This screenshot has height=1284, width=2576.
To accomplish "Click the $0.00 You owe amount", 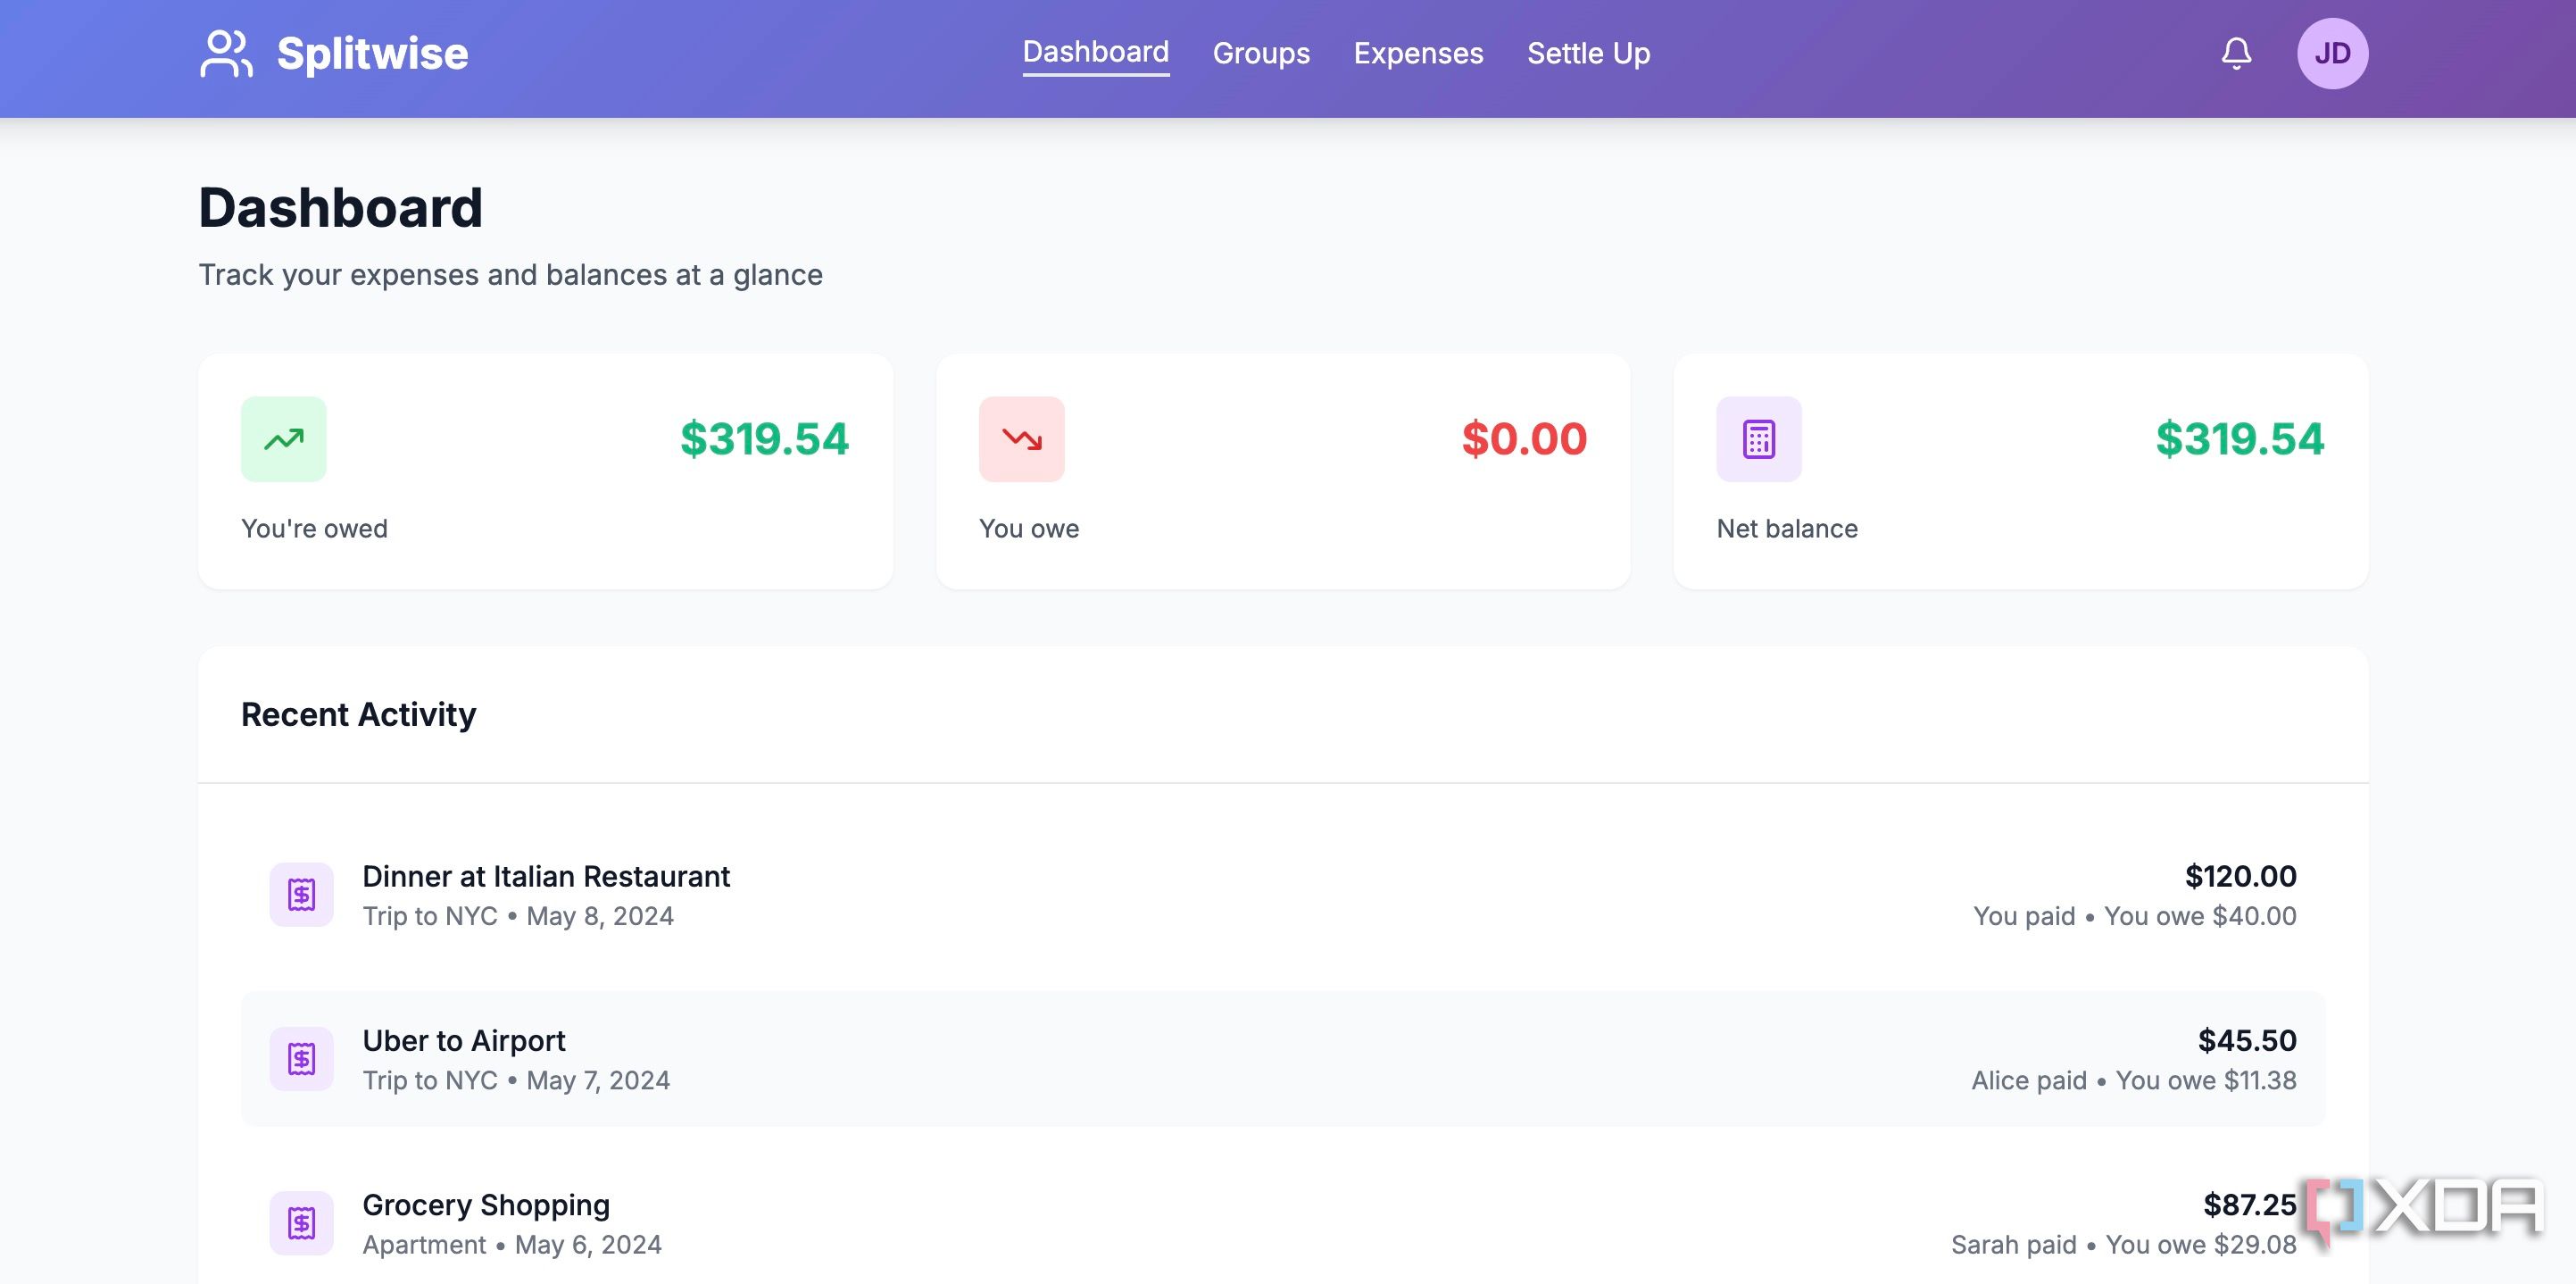I will coord(1524,439).
